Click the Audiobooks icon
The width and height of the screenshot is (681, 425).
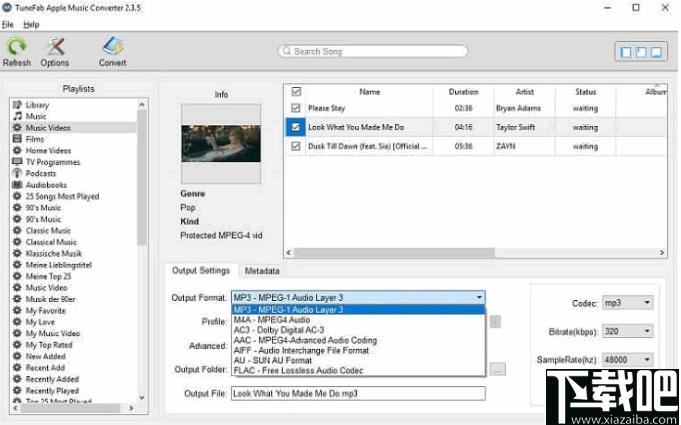[x=17, y=184]
